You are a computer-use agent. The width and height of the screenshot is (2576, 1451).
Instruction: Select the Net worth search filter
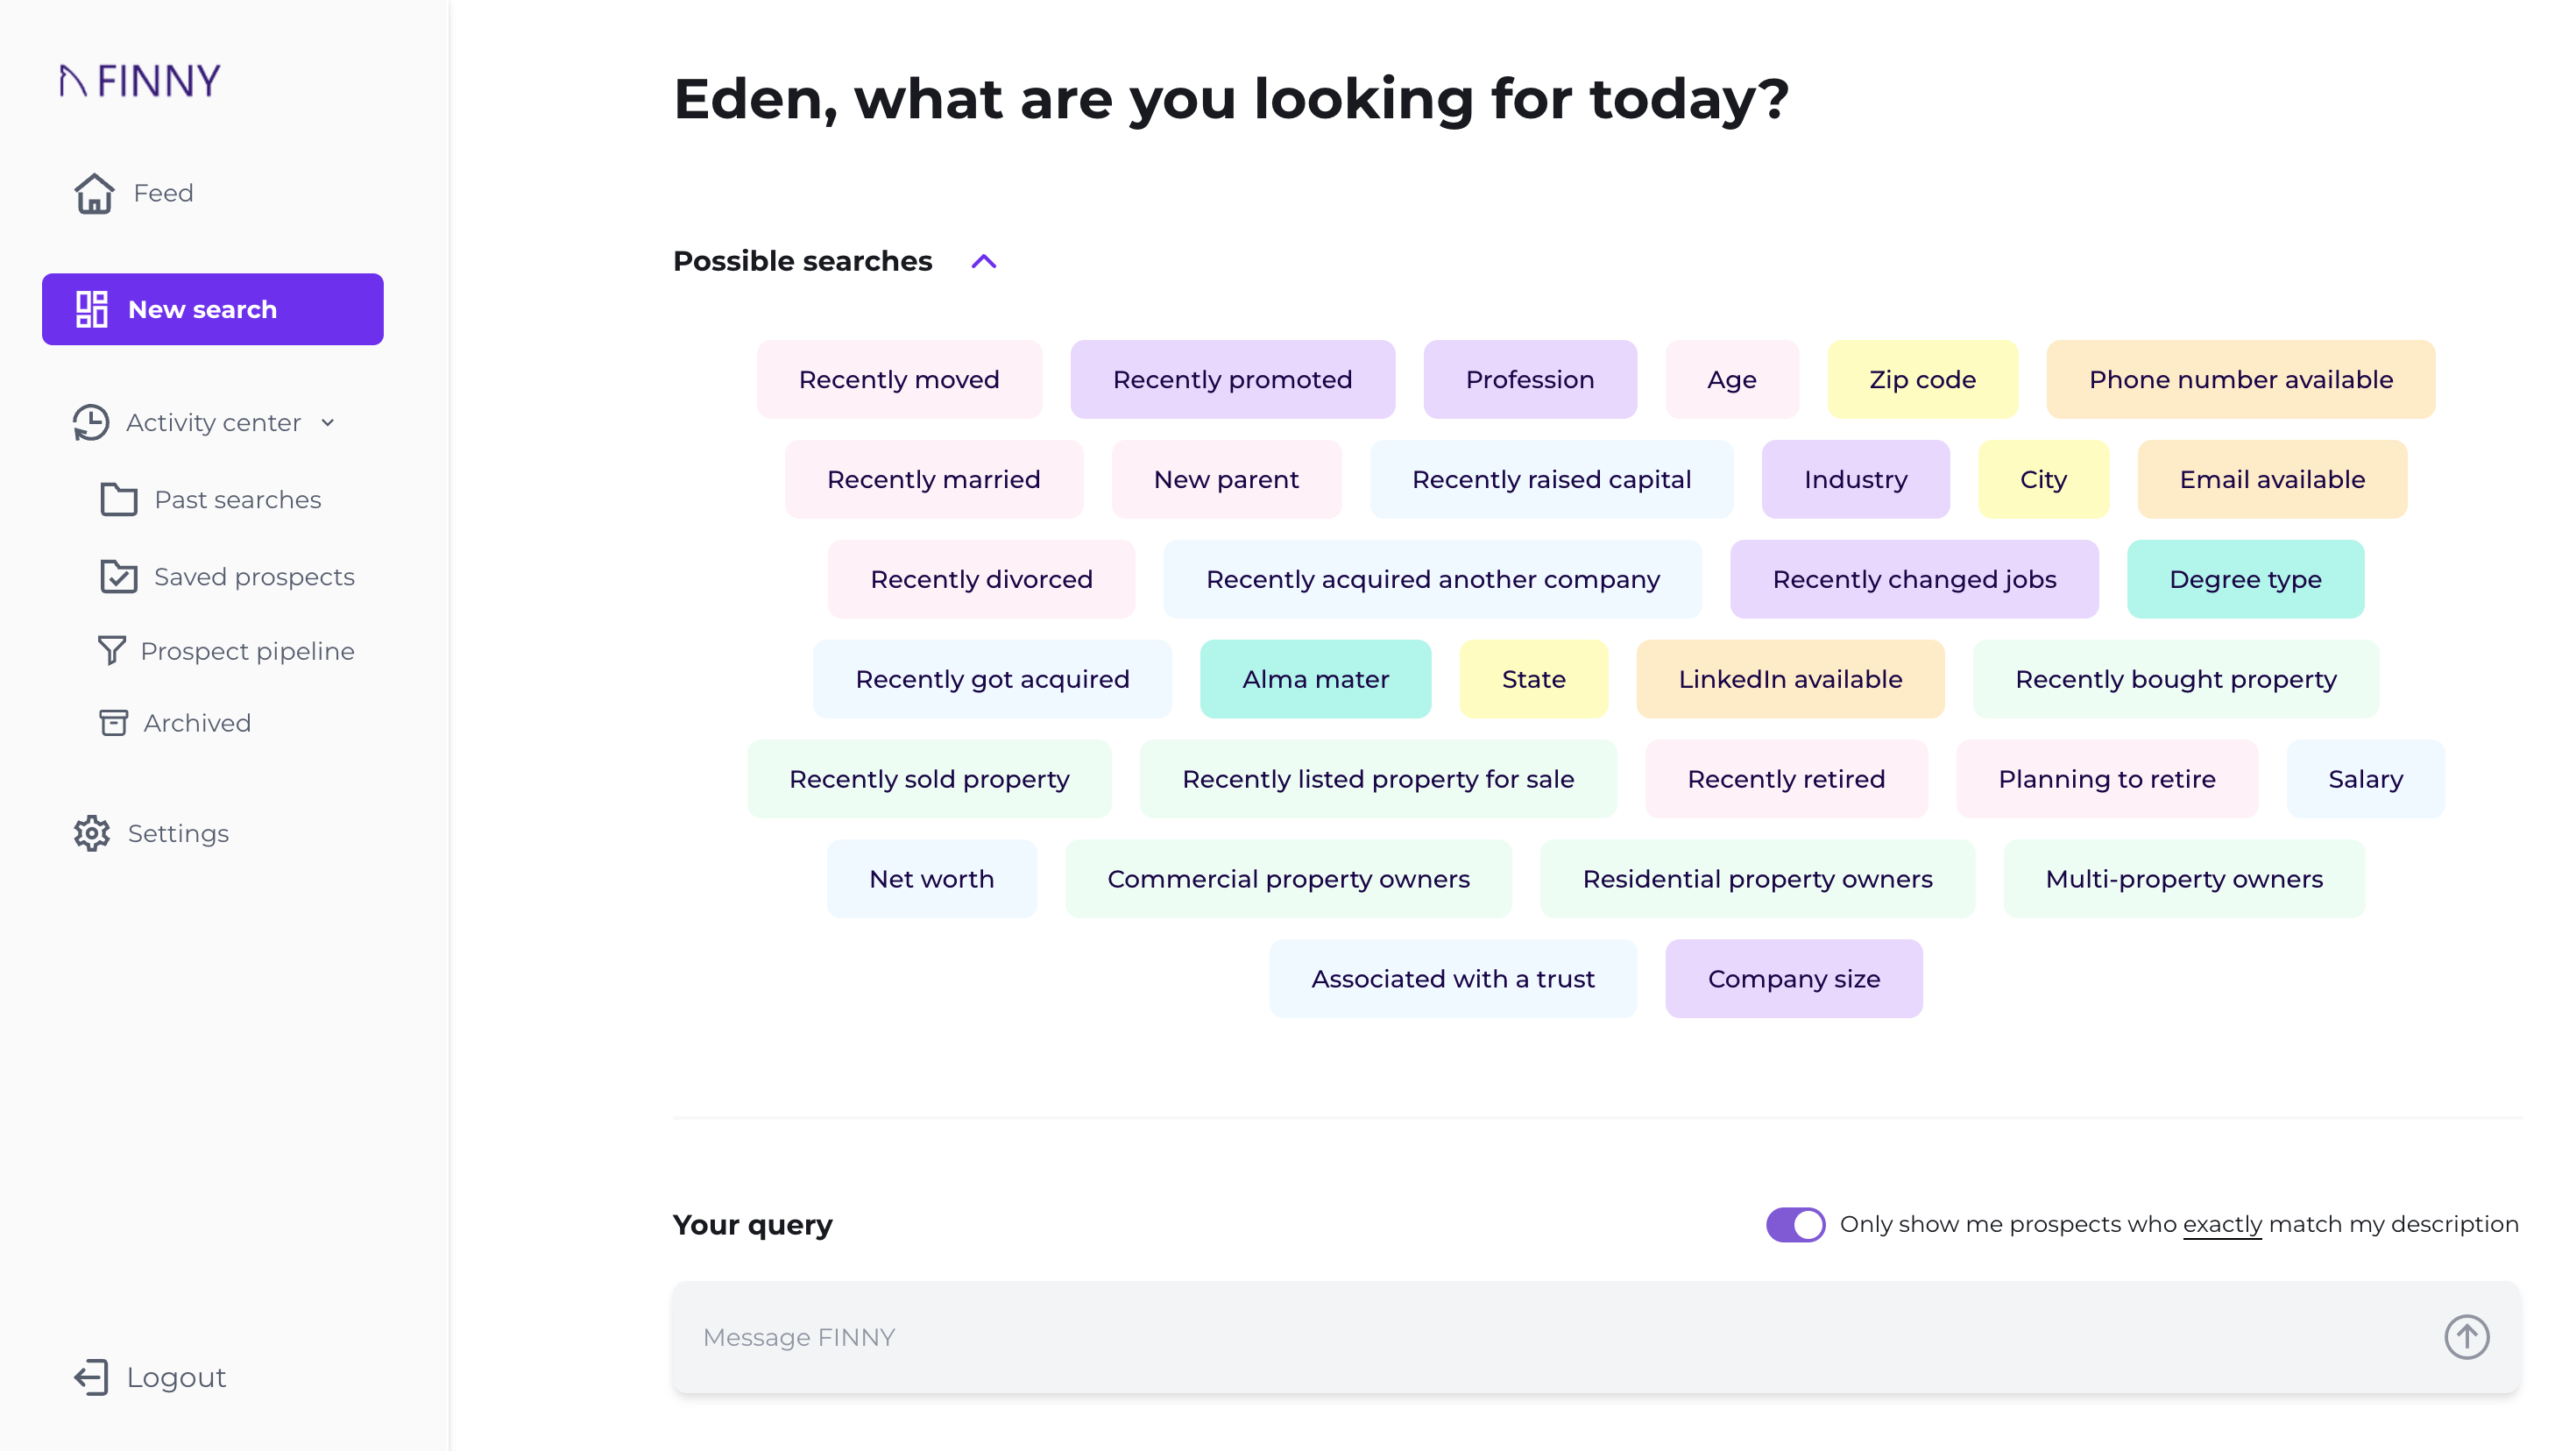932,878
